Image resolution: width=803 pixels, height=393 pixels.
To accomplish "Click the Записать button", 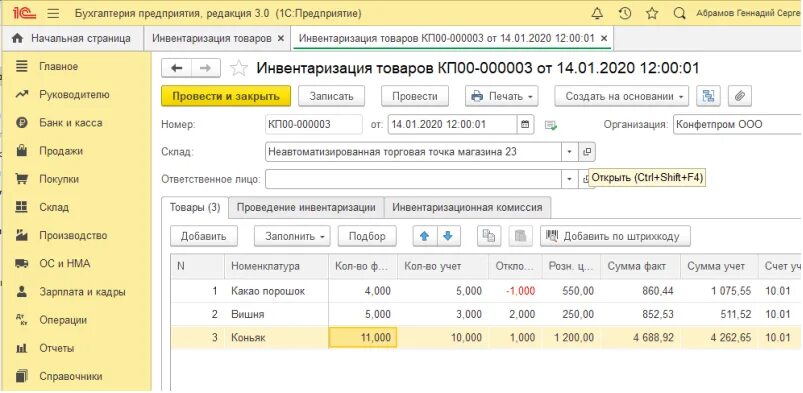I will [x=331, y=96].
